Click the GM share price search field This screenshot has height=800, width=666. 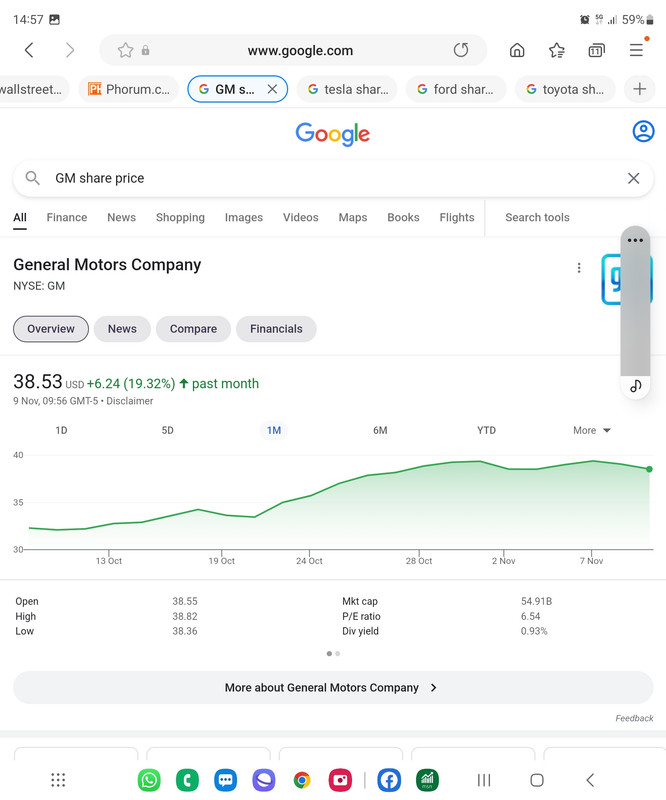(333, 178)
